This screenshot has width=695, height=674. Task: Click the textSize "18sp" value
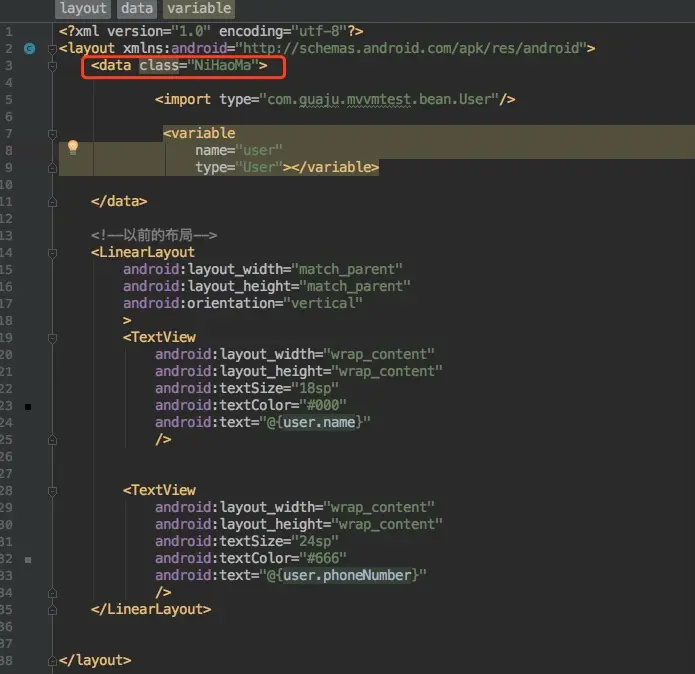pyautogui.click(x=315, y=388)
